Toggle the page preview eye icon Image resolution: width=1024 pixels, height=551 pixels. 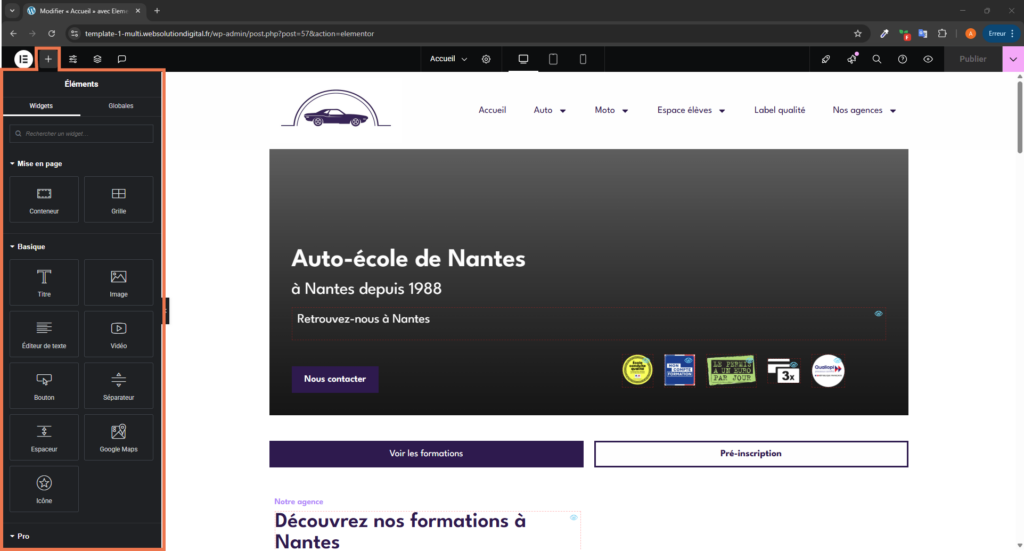tap(928, 59)
